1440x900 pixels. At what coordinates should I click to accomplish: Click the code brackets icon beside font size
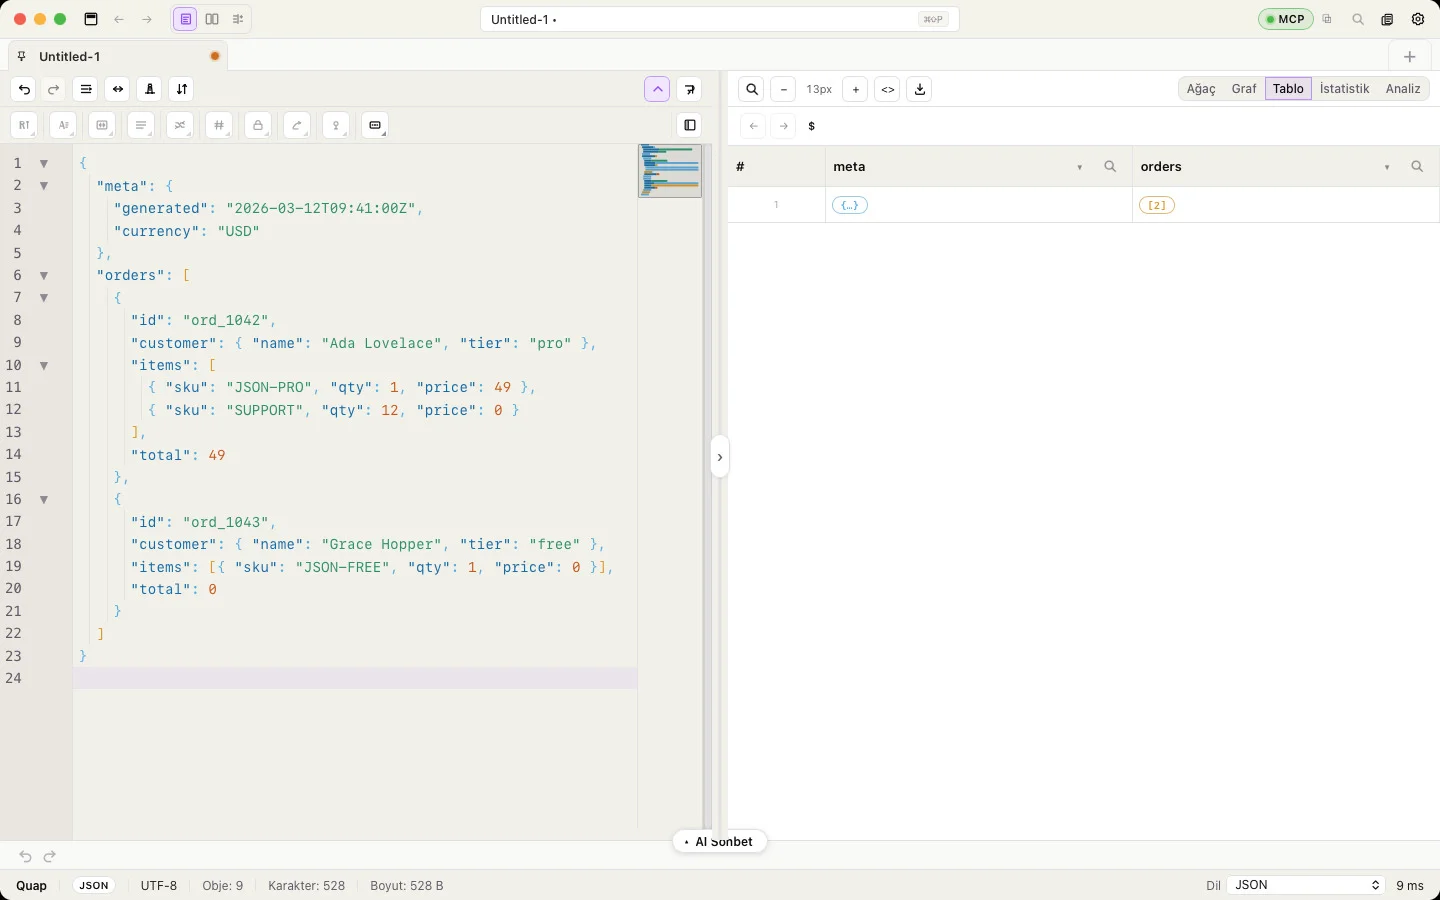pyautogui.click(x=887, y=89)
